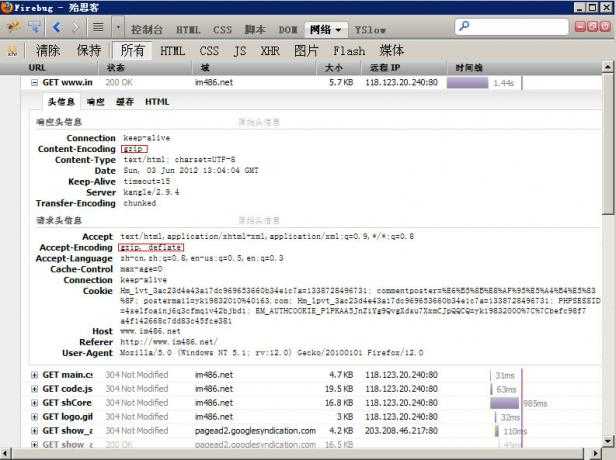
Task: Open the command line list icon
Action: point(98,27)
